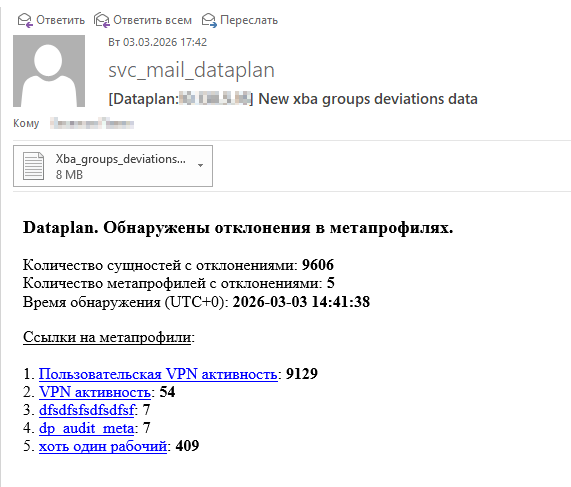
Task: Click the Reply envelope icon
Action: (25, 20)
